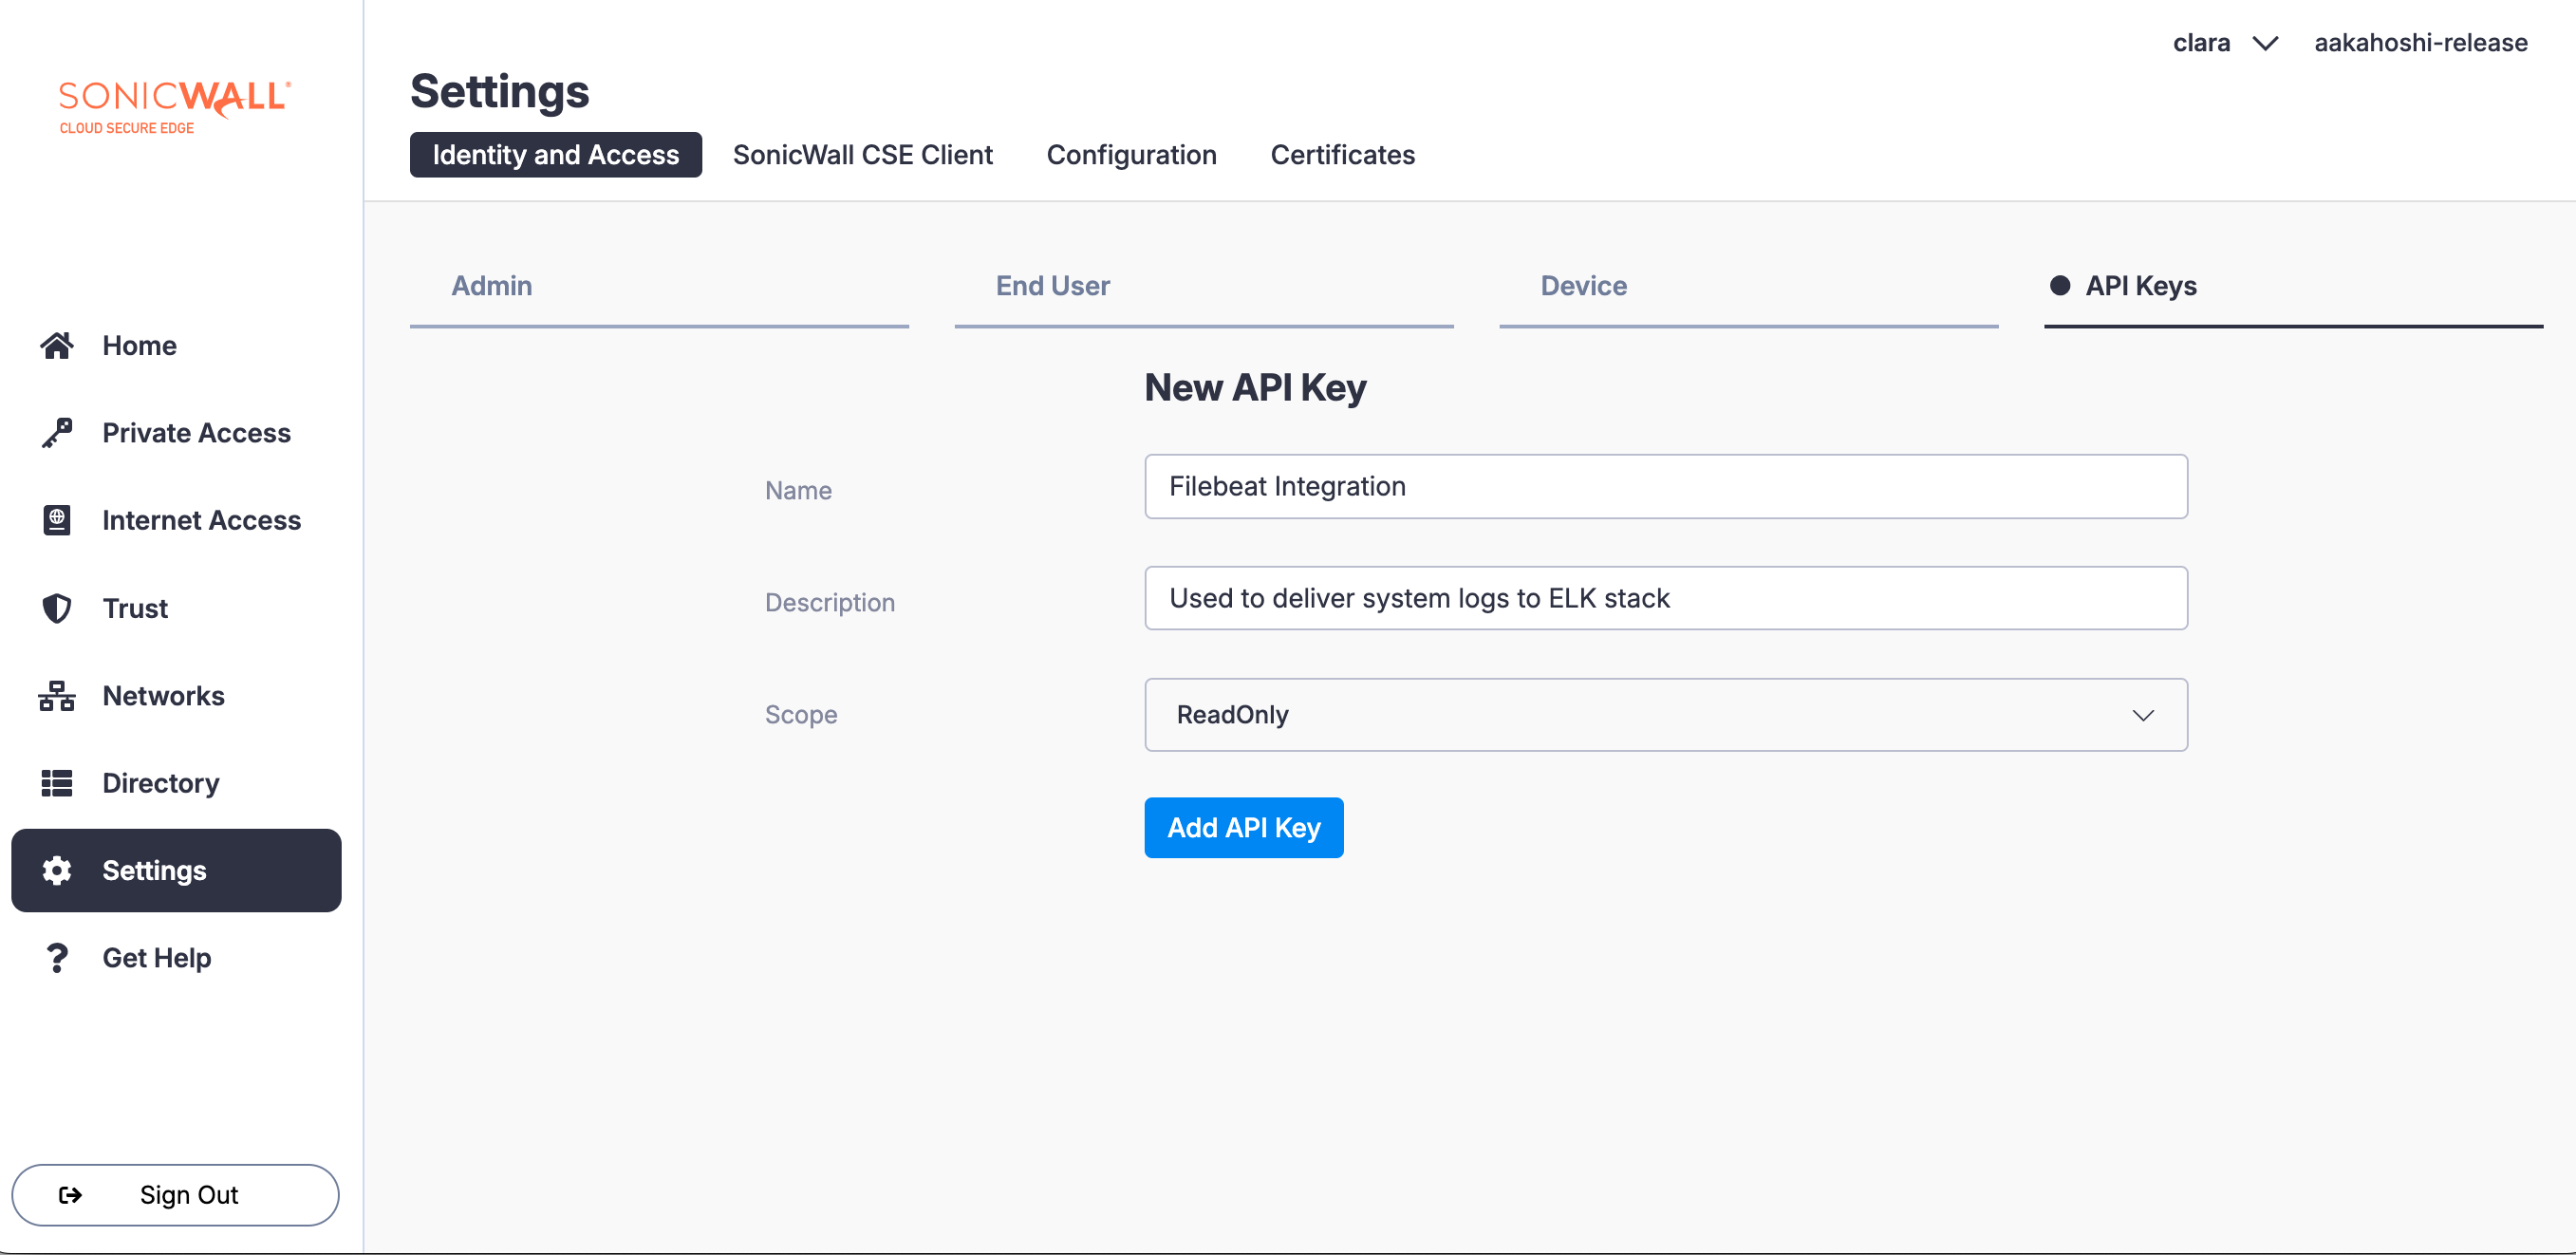This screenshot has width=2576, height=1255.
Task: Click the Home house icon
Action: [x=56, y=345]
